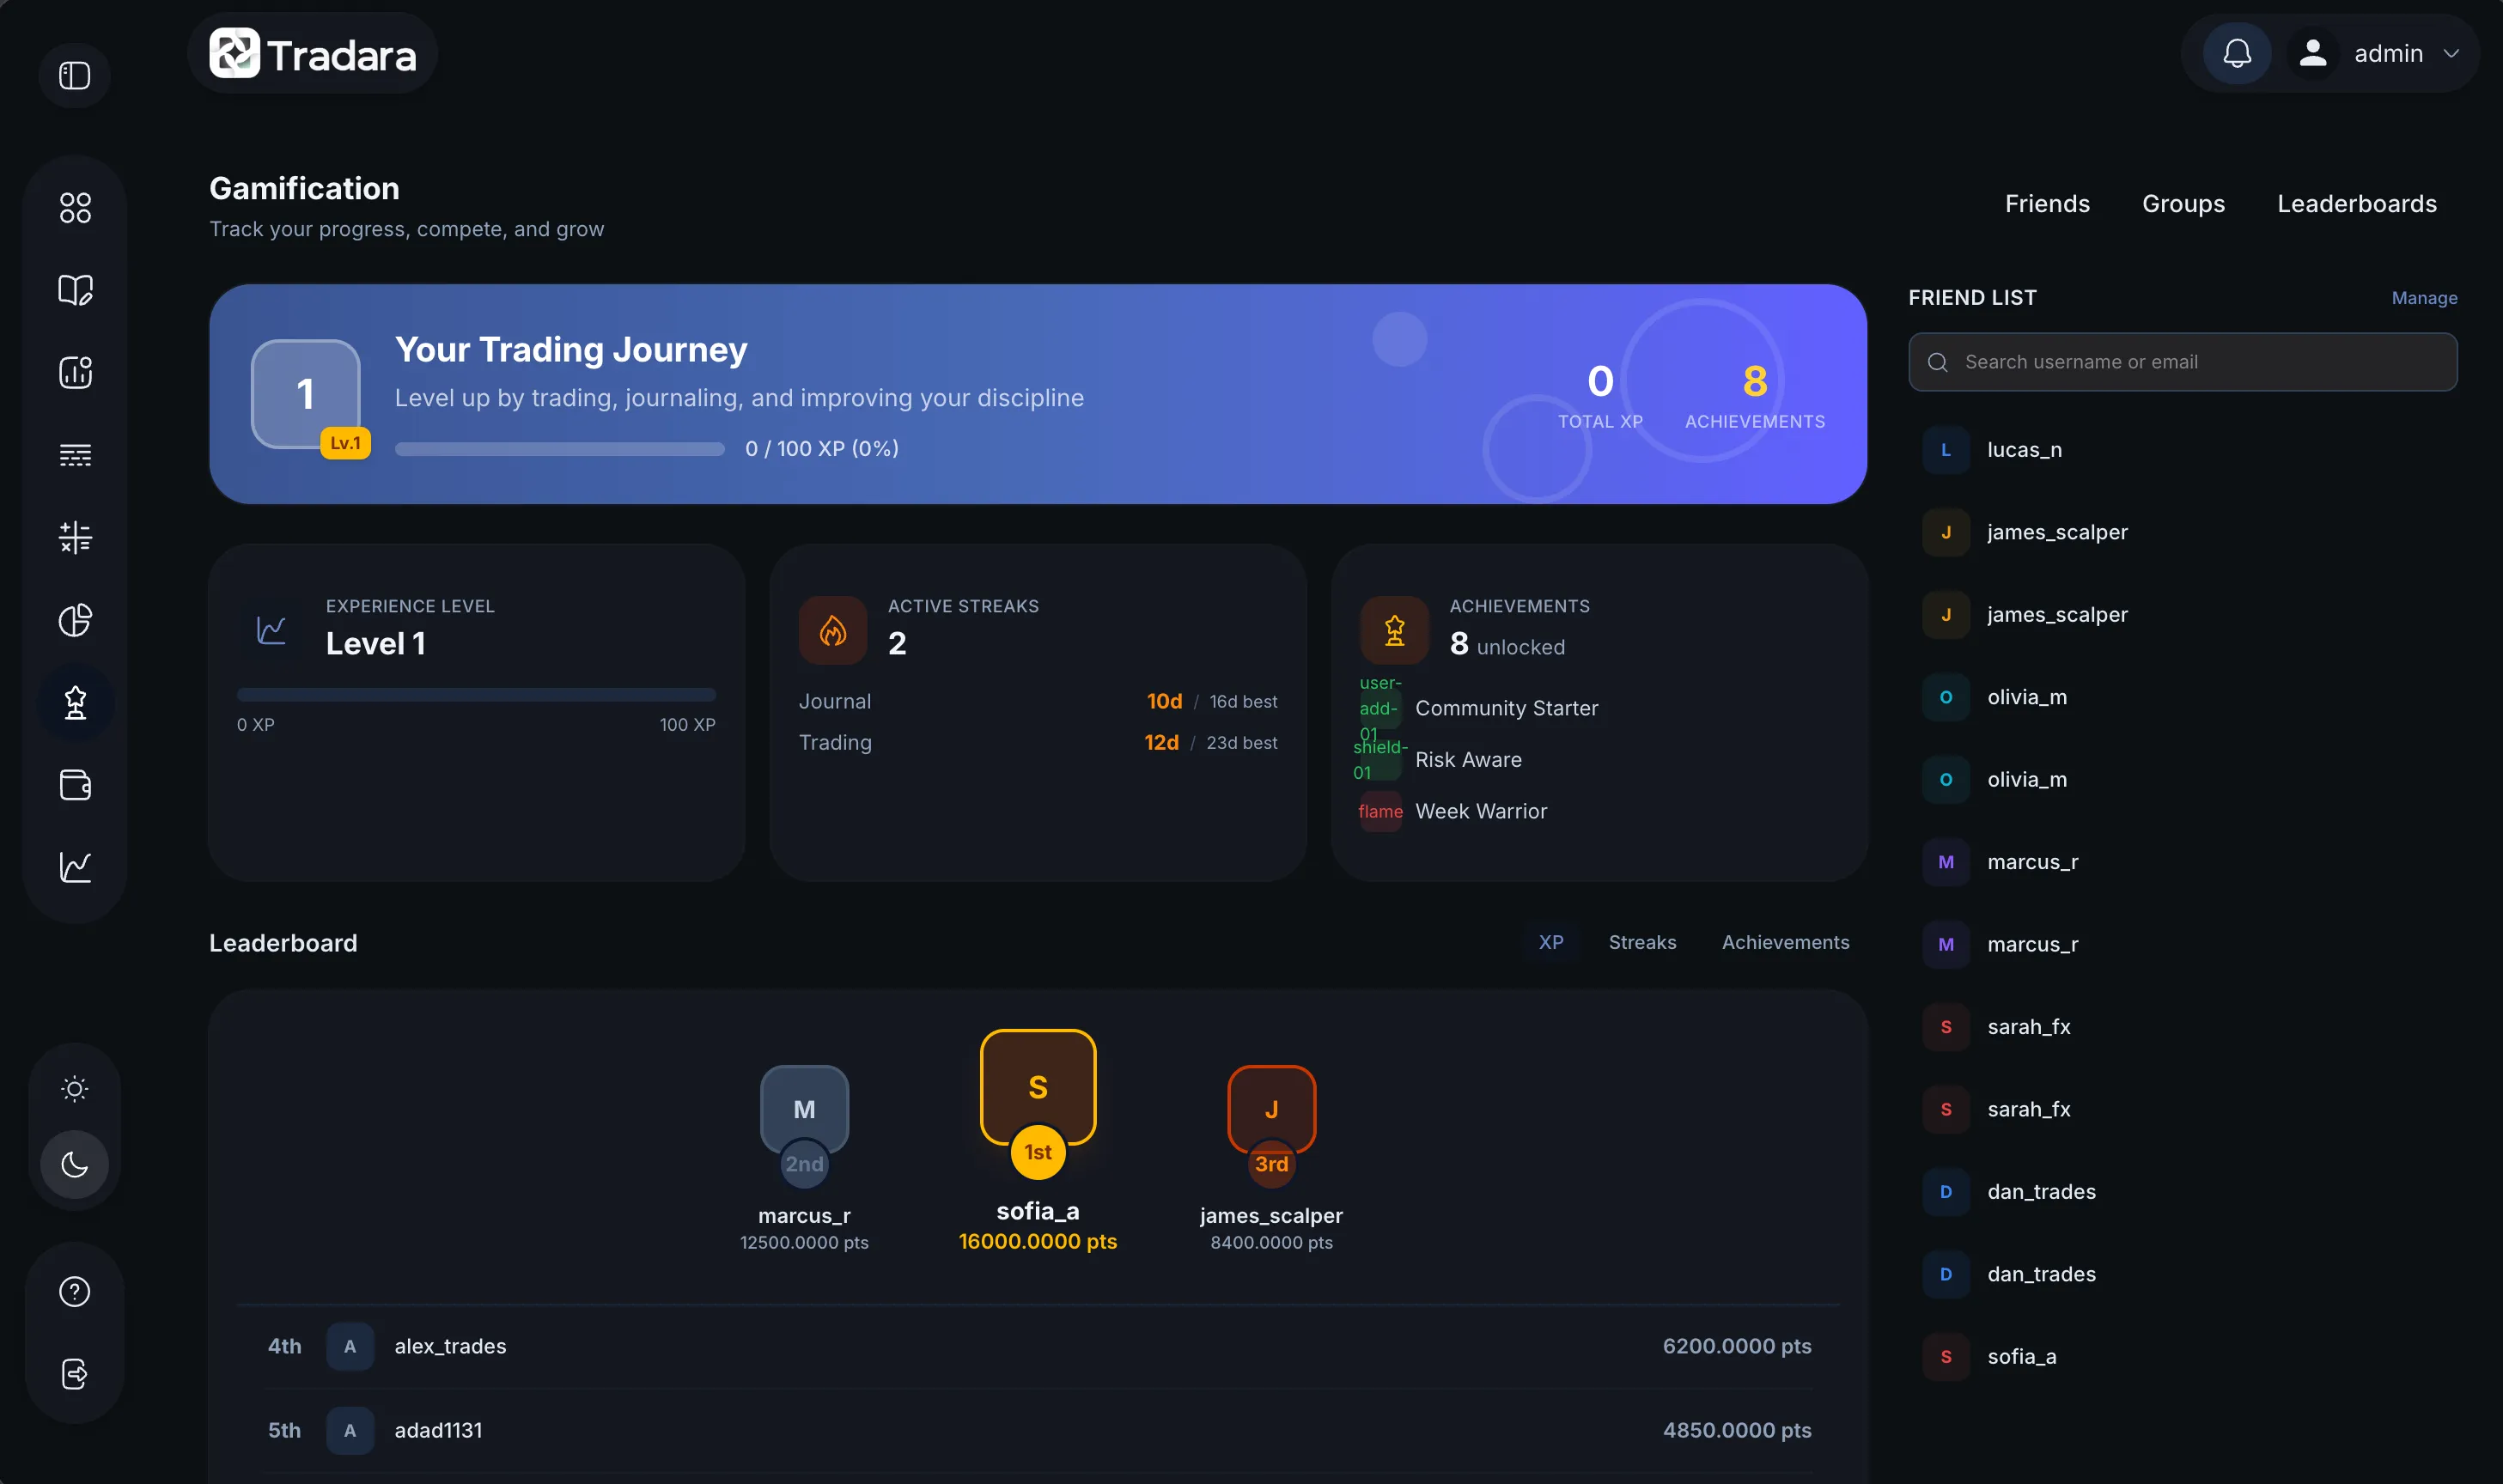
Task: Open the dashboard grid icon in the sidebar
Action: pos(75,208)
